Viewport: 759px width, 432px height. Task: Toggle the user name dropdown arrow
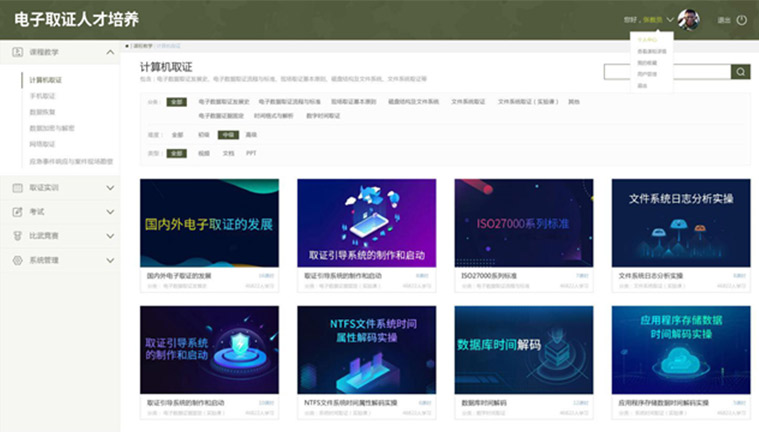click(x=670, y=20)
